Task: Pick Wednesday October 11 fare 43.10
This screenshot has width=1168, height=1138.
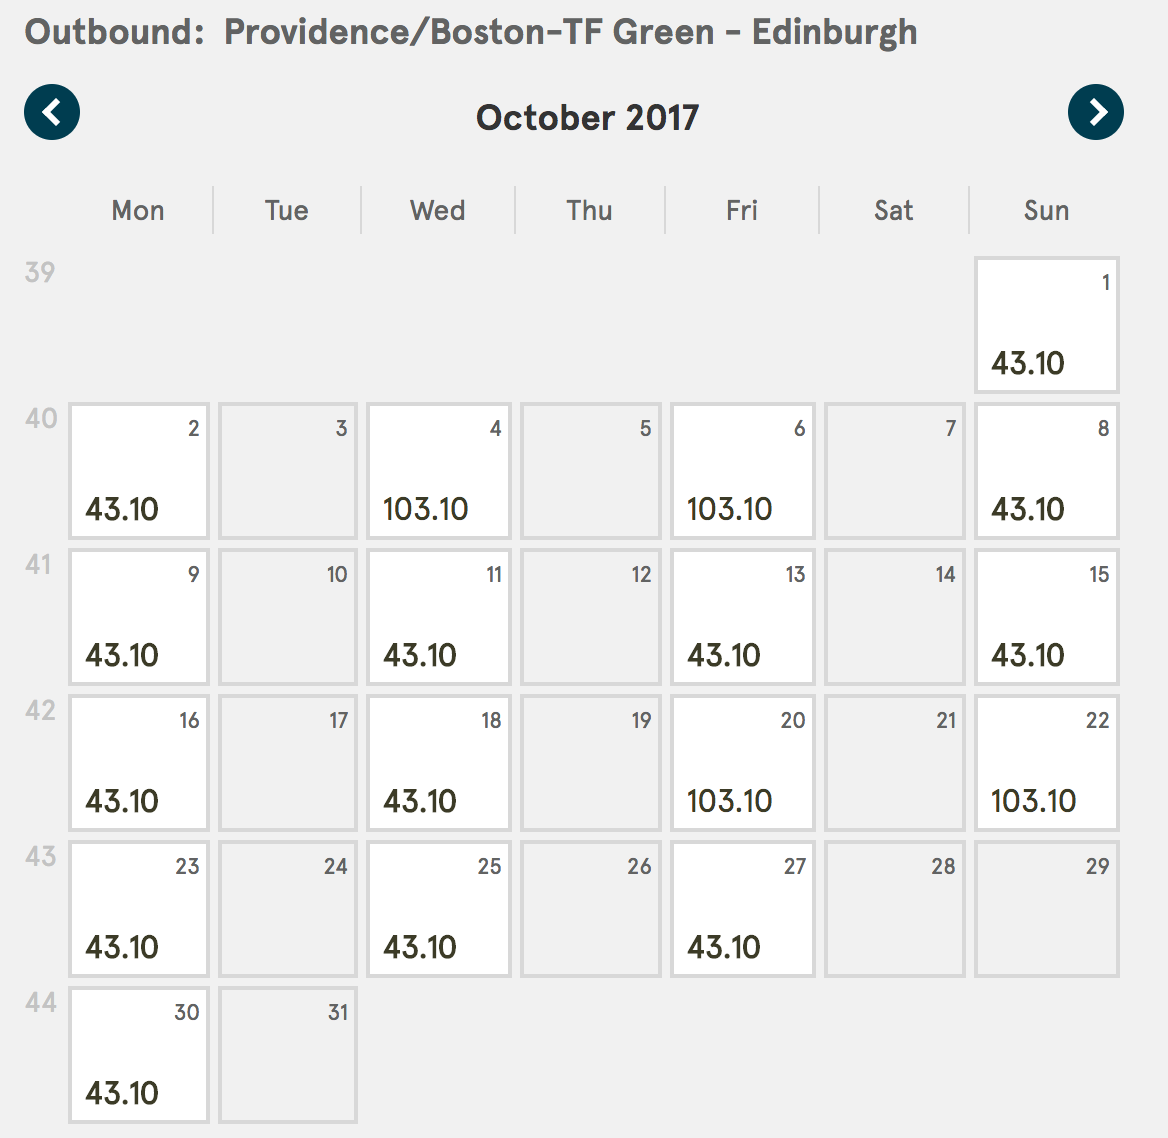Action: coord(439,617)
